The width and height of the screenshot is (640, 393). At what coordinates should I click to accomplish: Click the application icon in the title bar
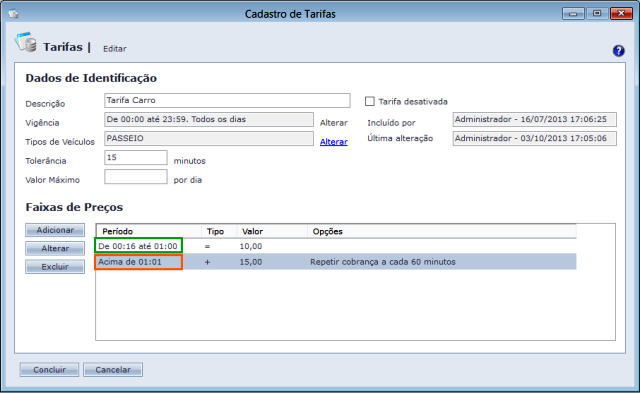click(x=13, y=14)
